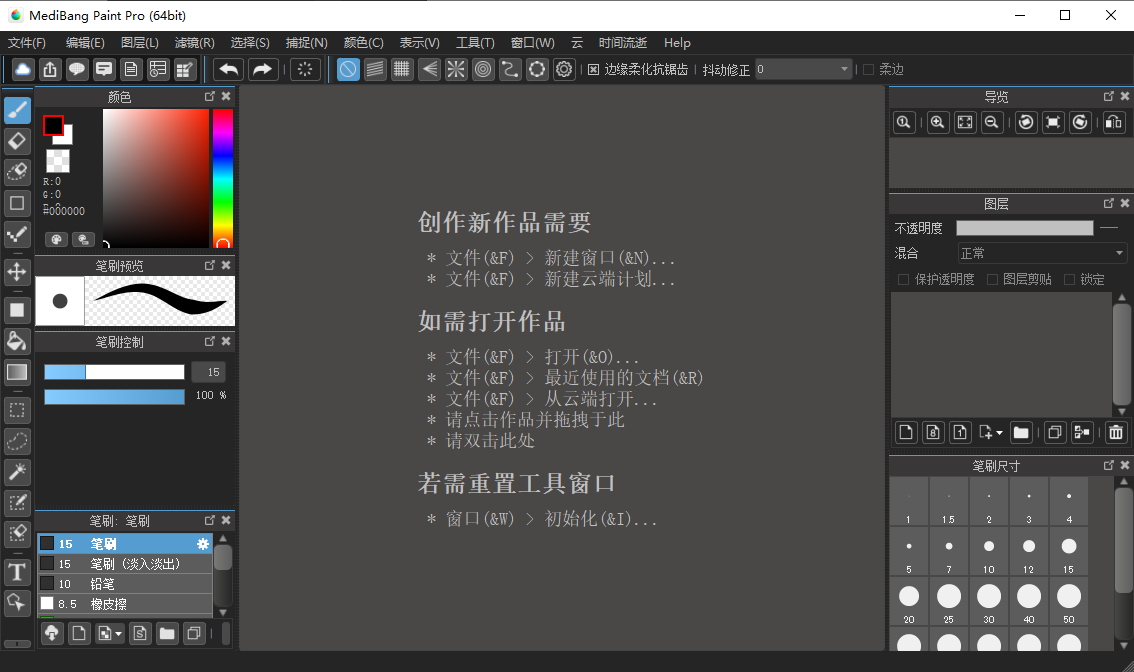Enable radial snap
This screenshot has width=1134, height=672.
[456, 69]
